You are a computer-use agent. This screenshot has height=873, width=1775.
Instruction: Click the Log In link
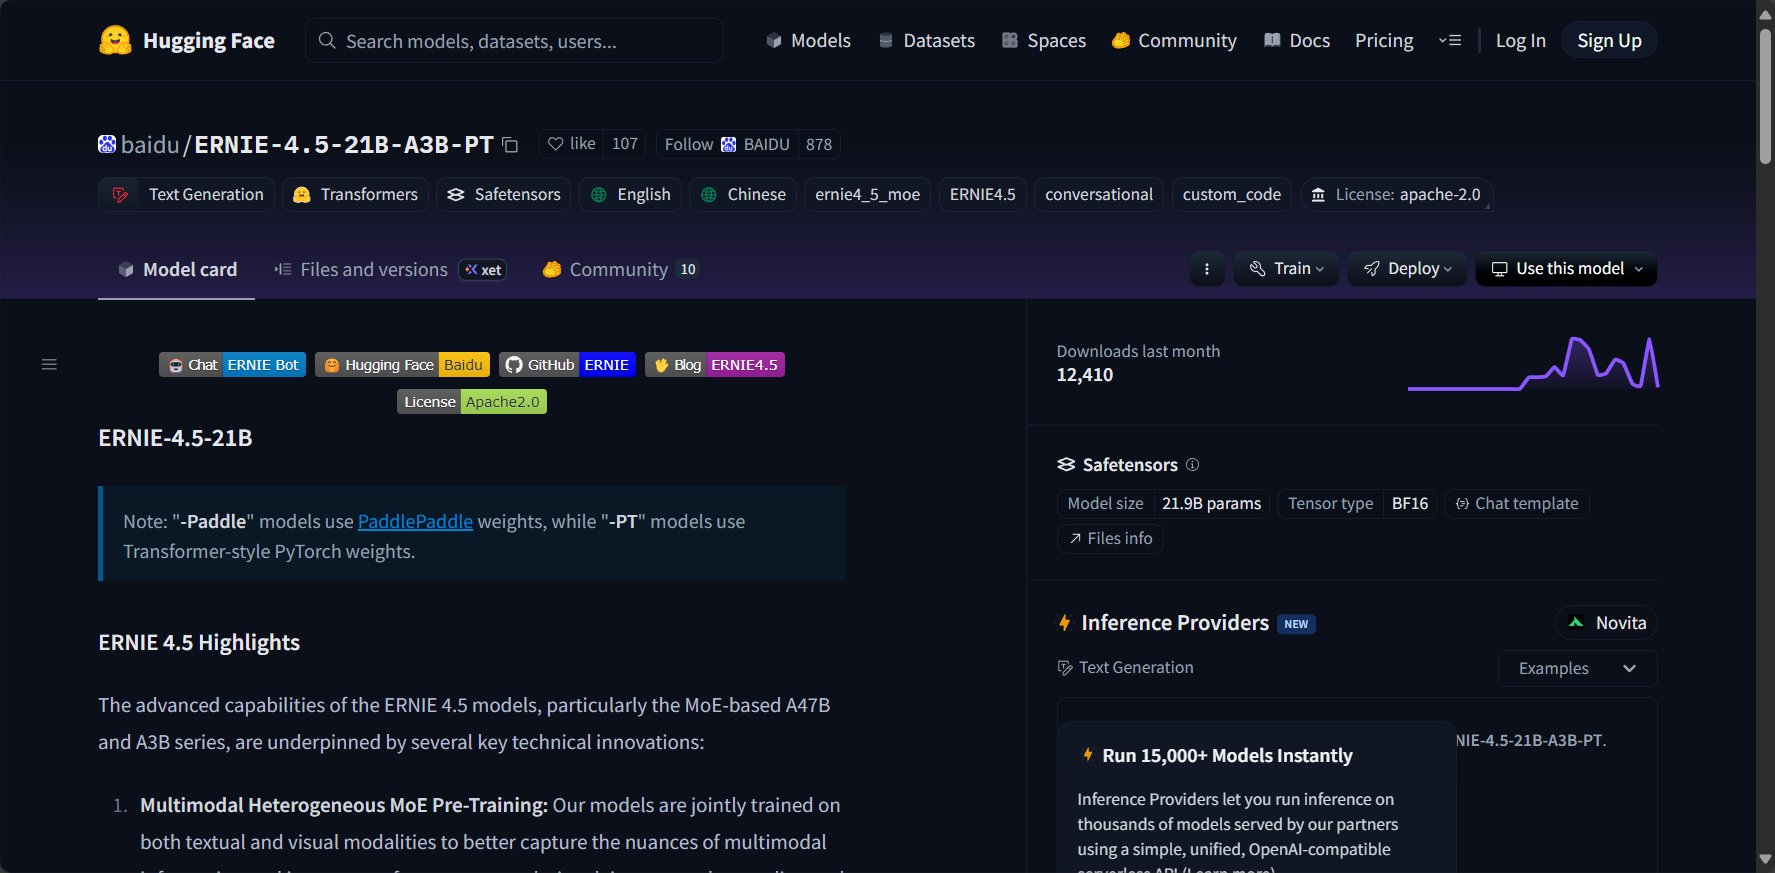(x=1520, y=41)
